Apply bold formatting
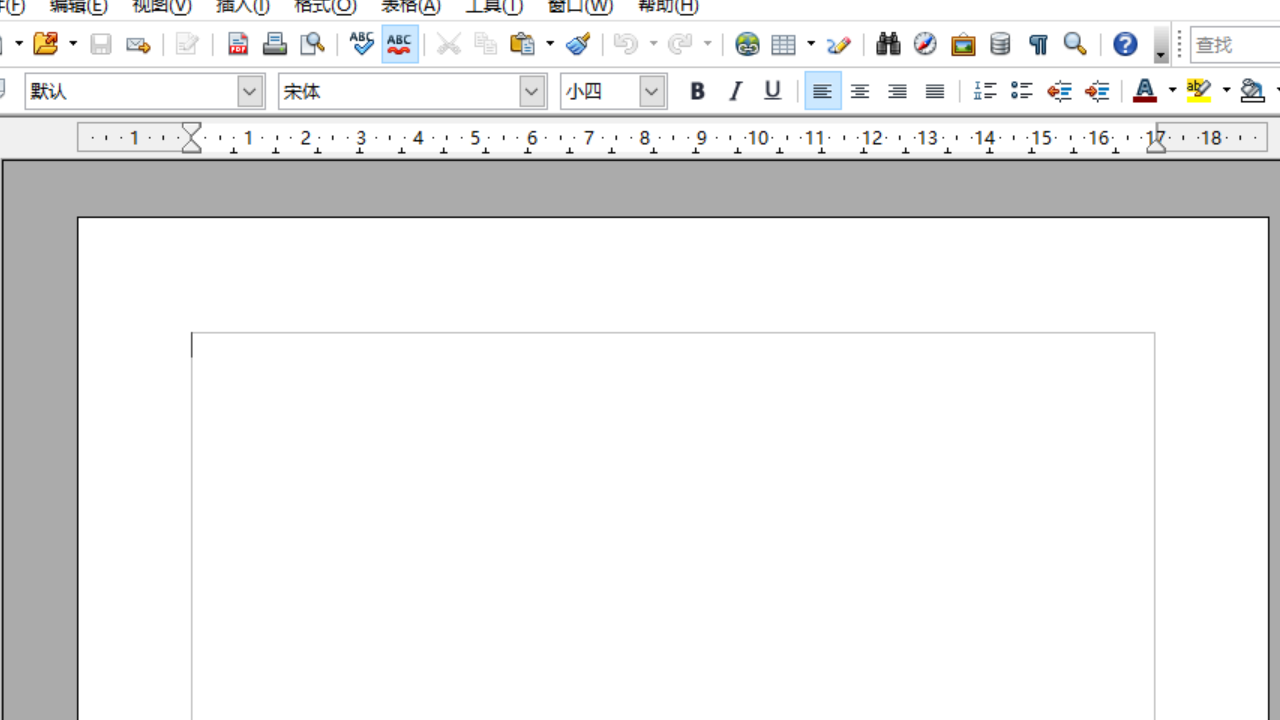The image size is (1280, 720). click(697, 91)
